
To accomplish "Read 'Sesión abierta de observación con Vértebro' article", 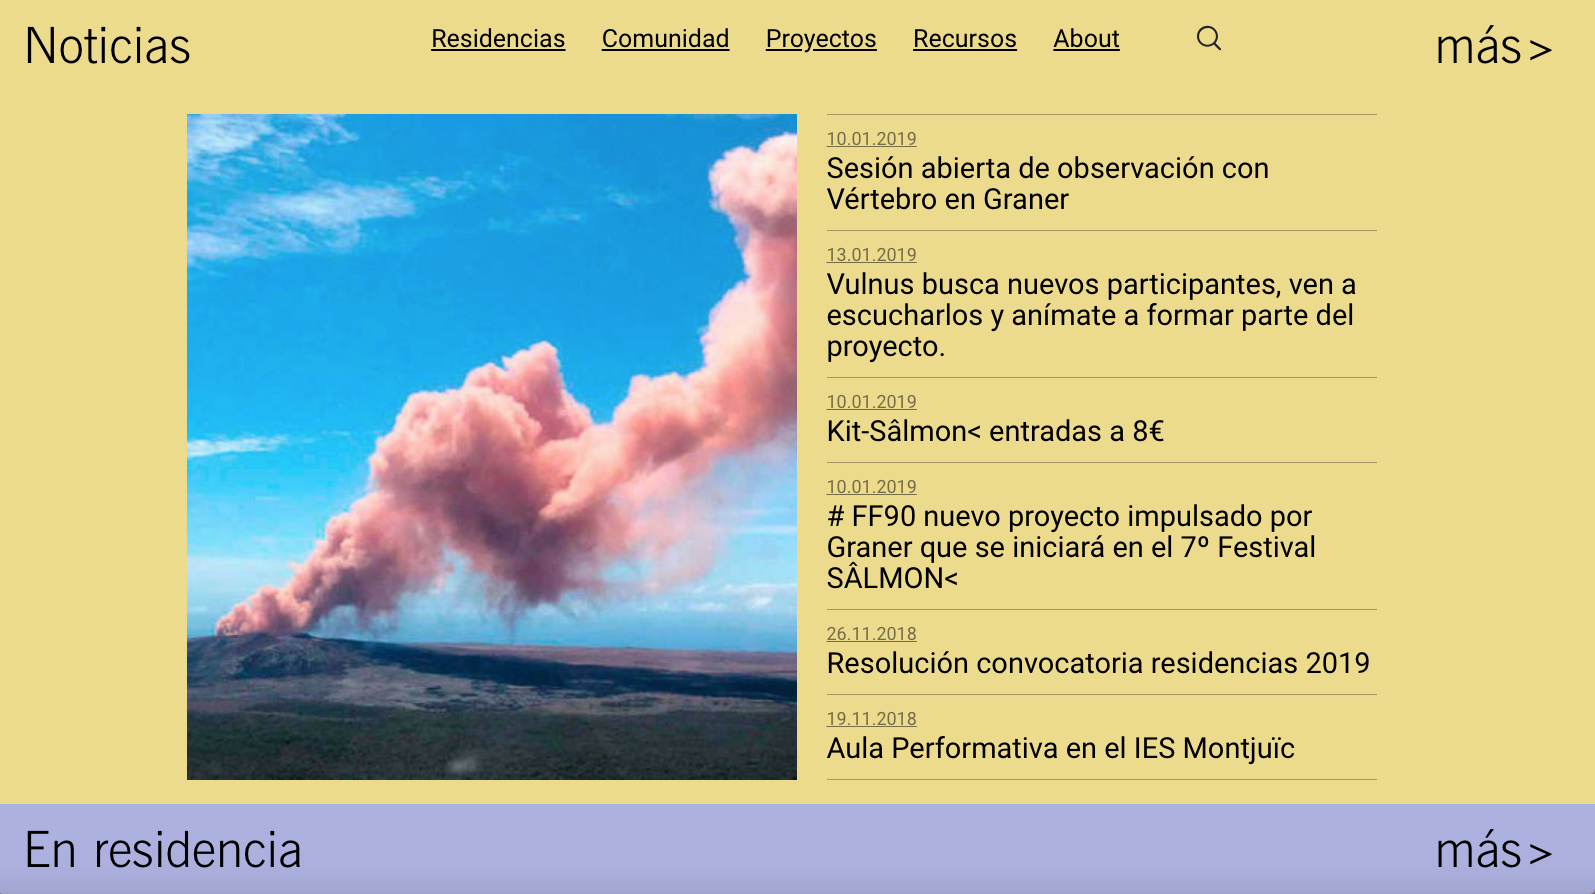I will [1047, 184].
